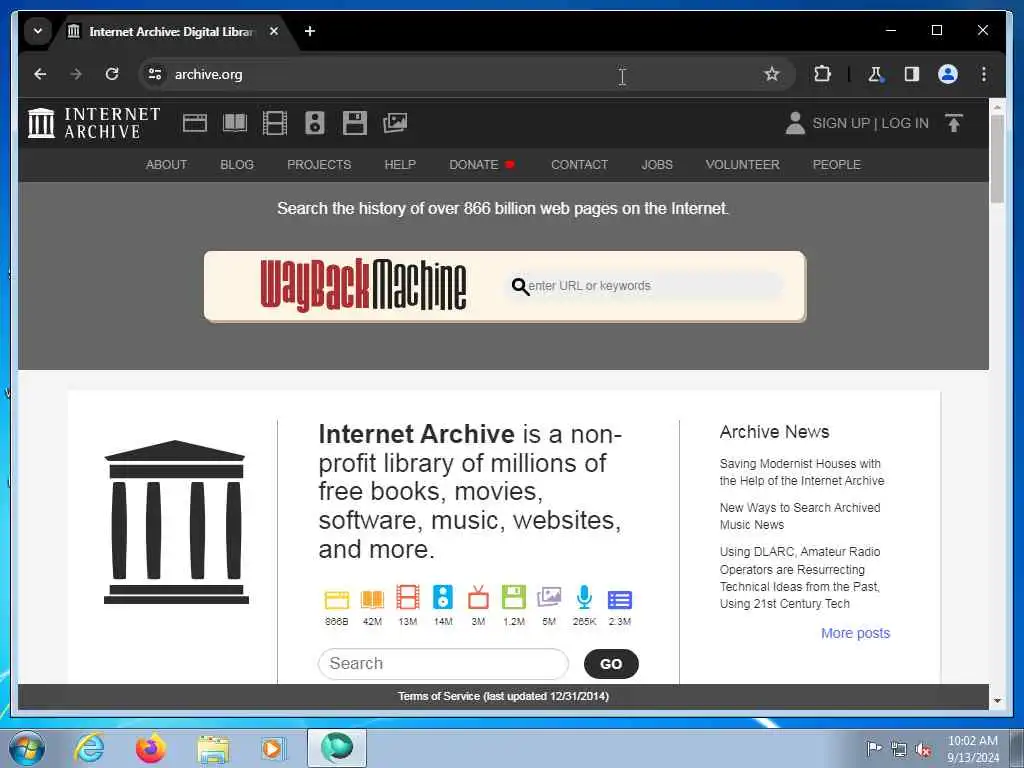Open the Chrome profile avatar
The image size is (1024, 768).
[948, 74]
